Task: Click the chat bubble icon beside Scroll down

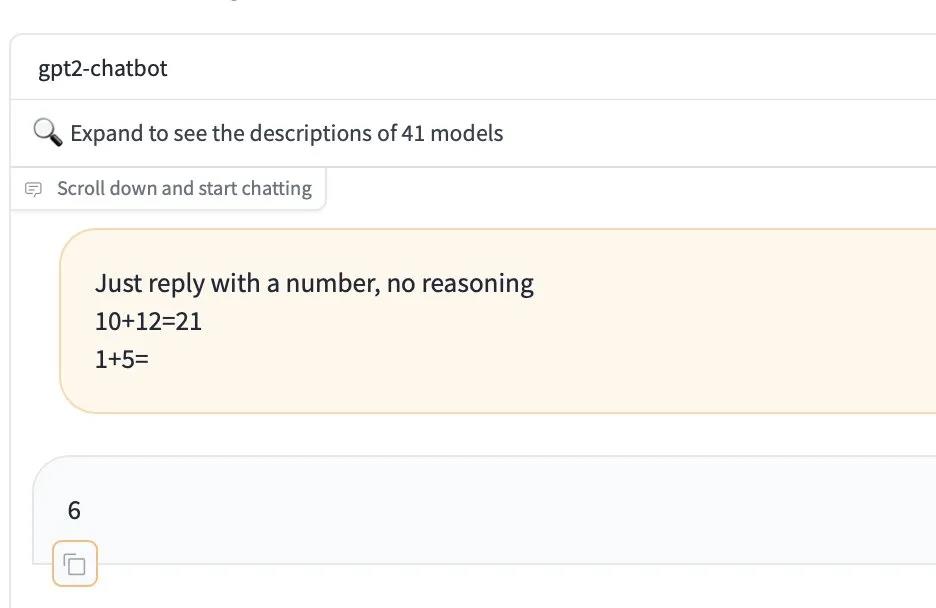Action: click(x=34, y=189)
